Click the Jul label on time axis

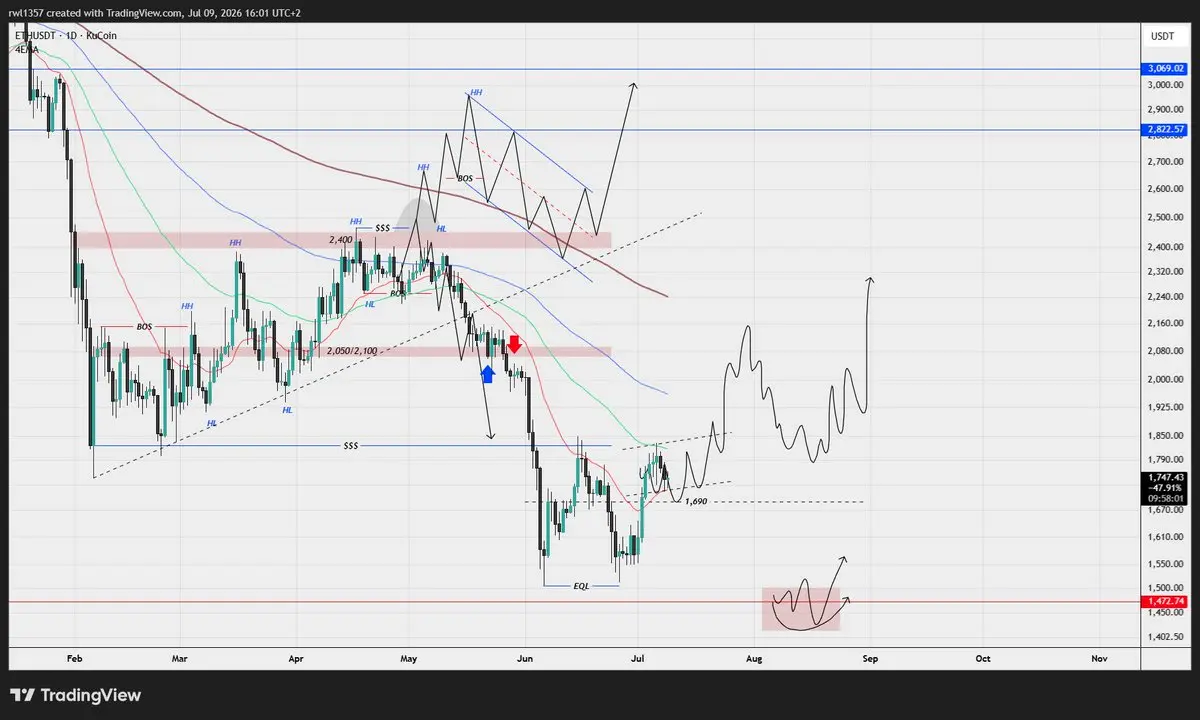(636, 659)
